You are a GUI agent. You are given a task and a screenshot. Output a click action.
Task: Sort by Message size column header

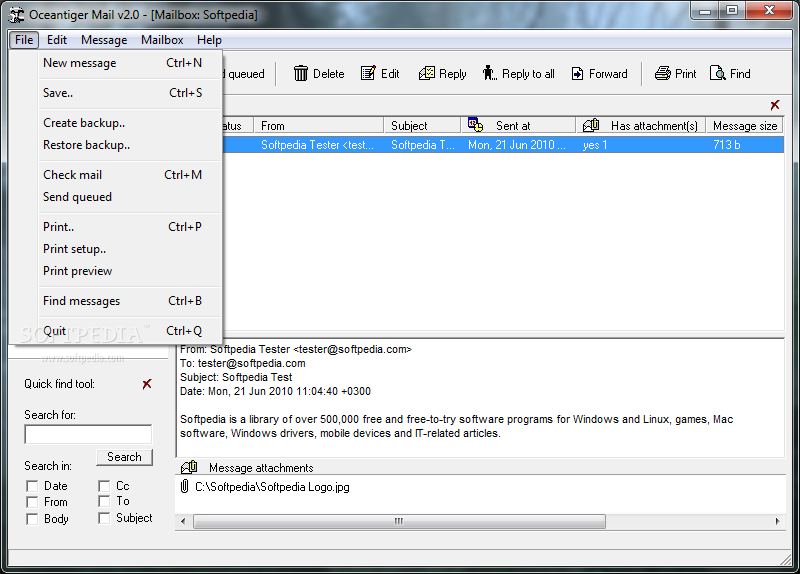pyautogui.click(x=745, y=126)
